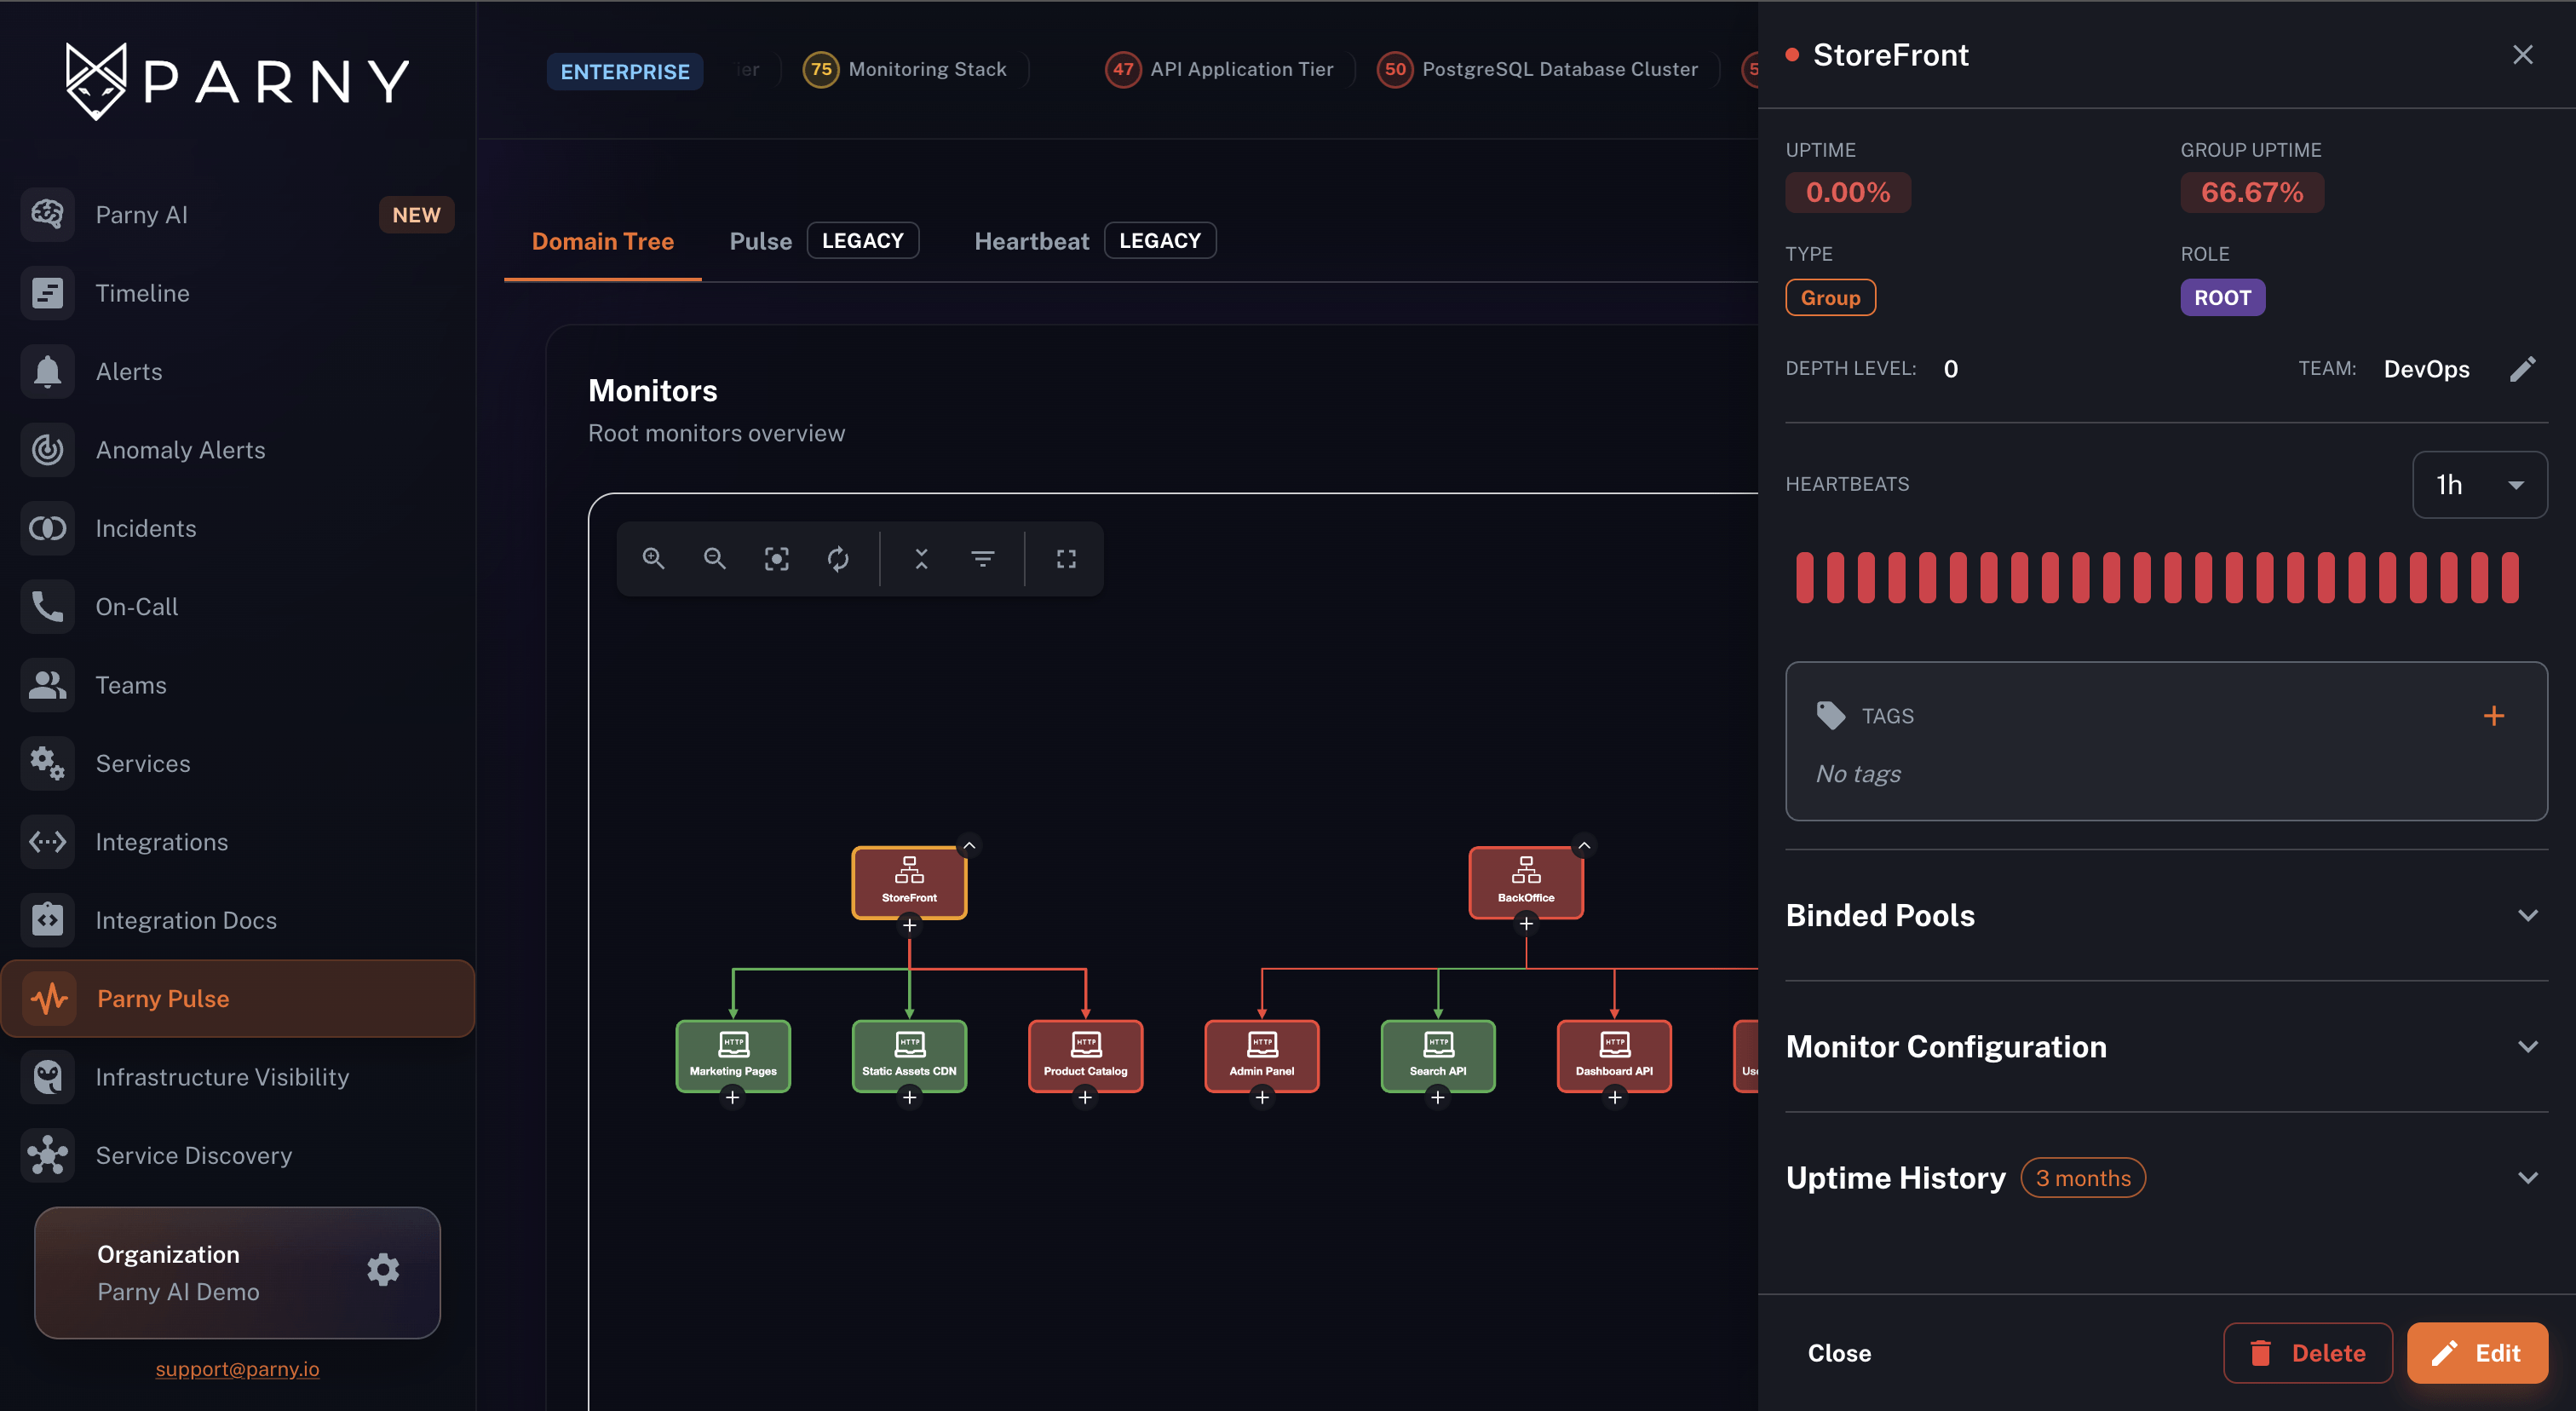Open organization settings gear
Screen dimensions: 2576x1411
pyautogui.click(x=383, y=1270)
